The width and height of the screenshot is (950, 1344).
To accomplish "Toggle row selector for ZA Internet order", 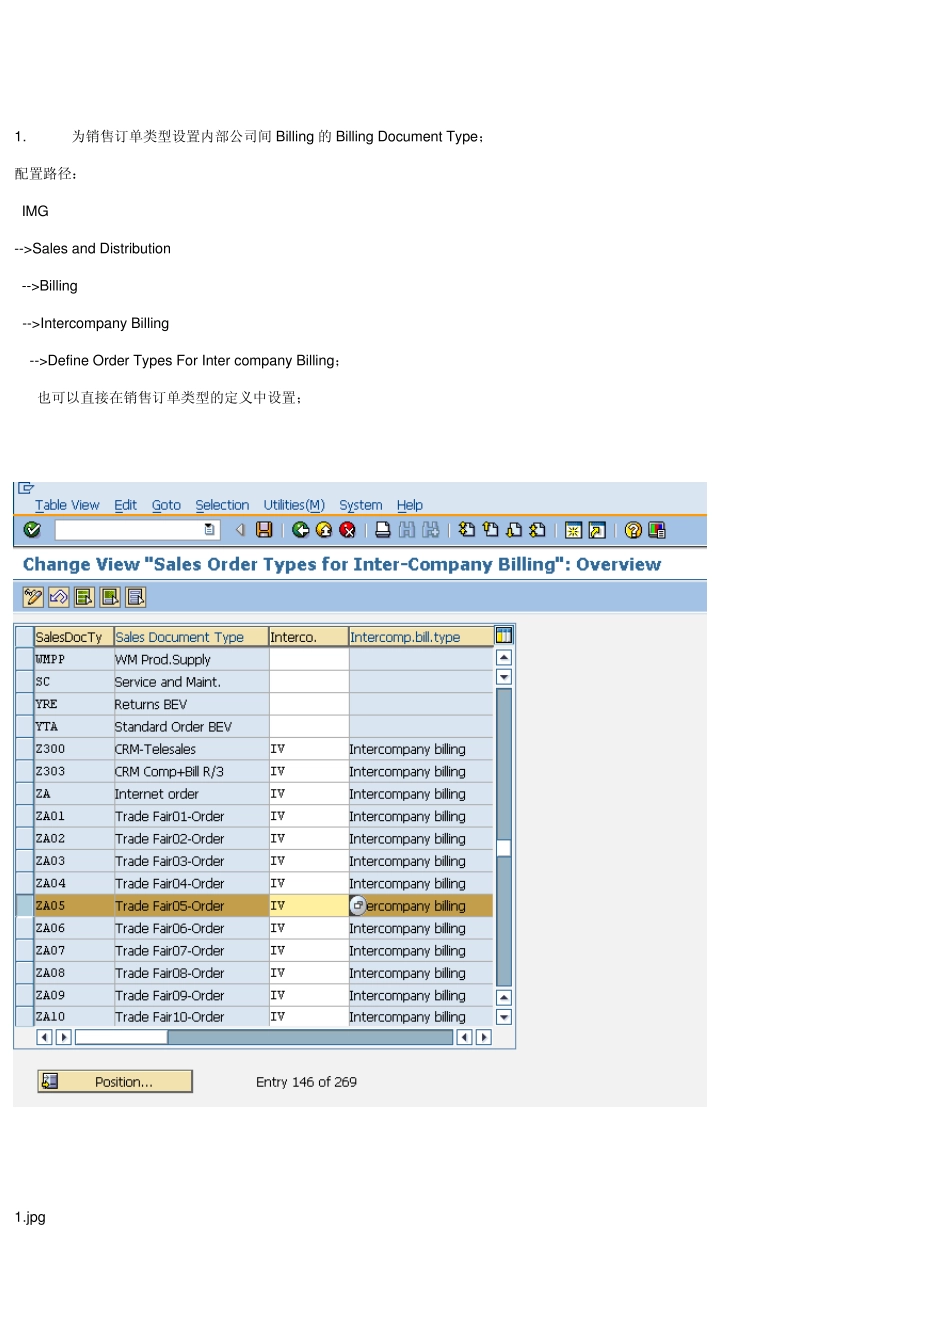I will point(25,794).
